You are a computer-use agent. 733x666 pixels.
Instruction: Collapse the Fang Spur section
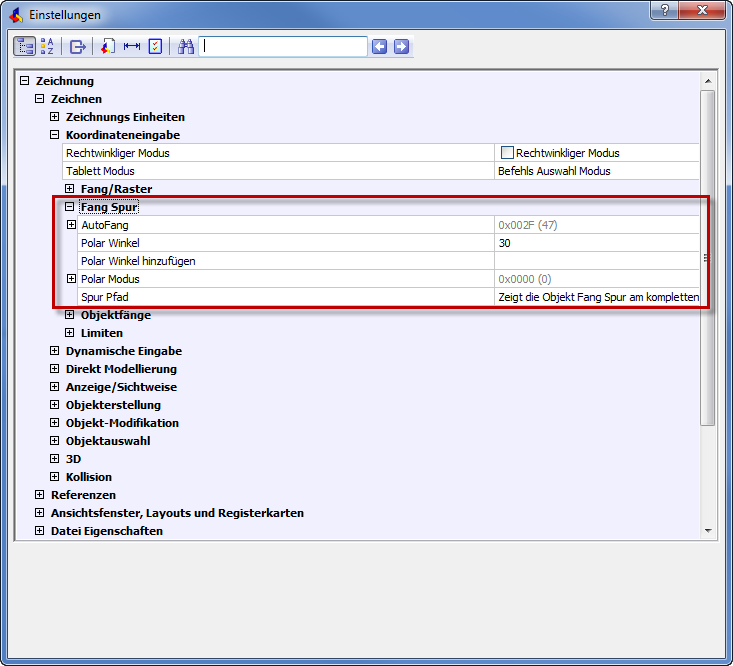(70, 207)
